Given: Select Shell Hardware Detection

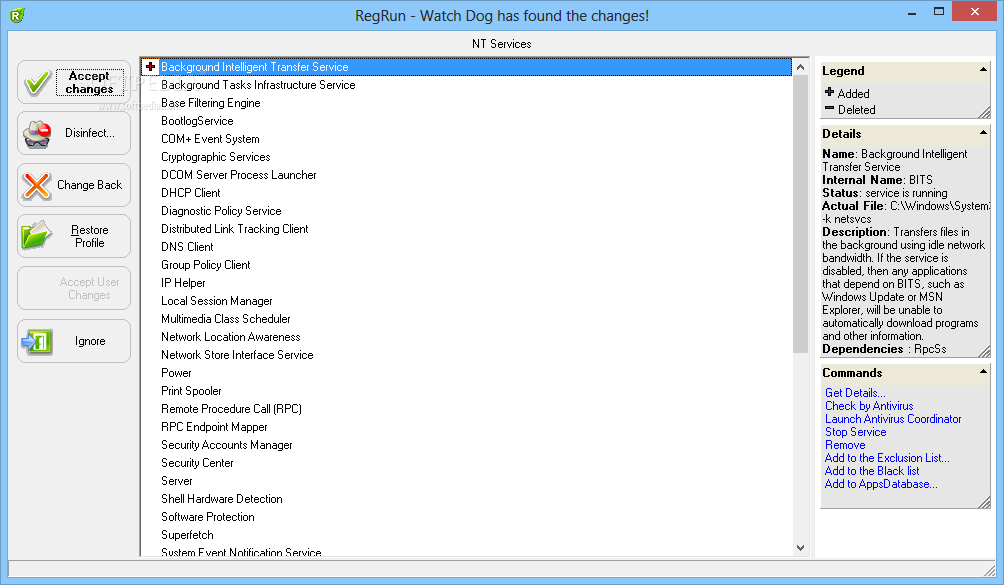Looking at the screenshot, I should pyautogui.click(x=222, y=499).
